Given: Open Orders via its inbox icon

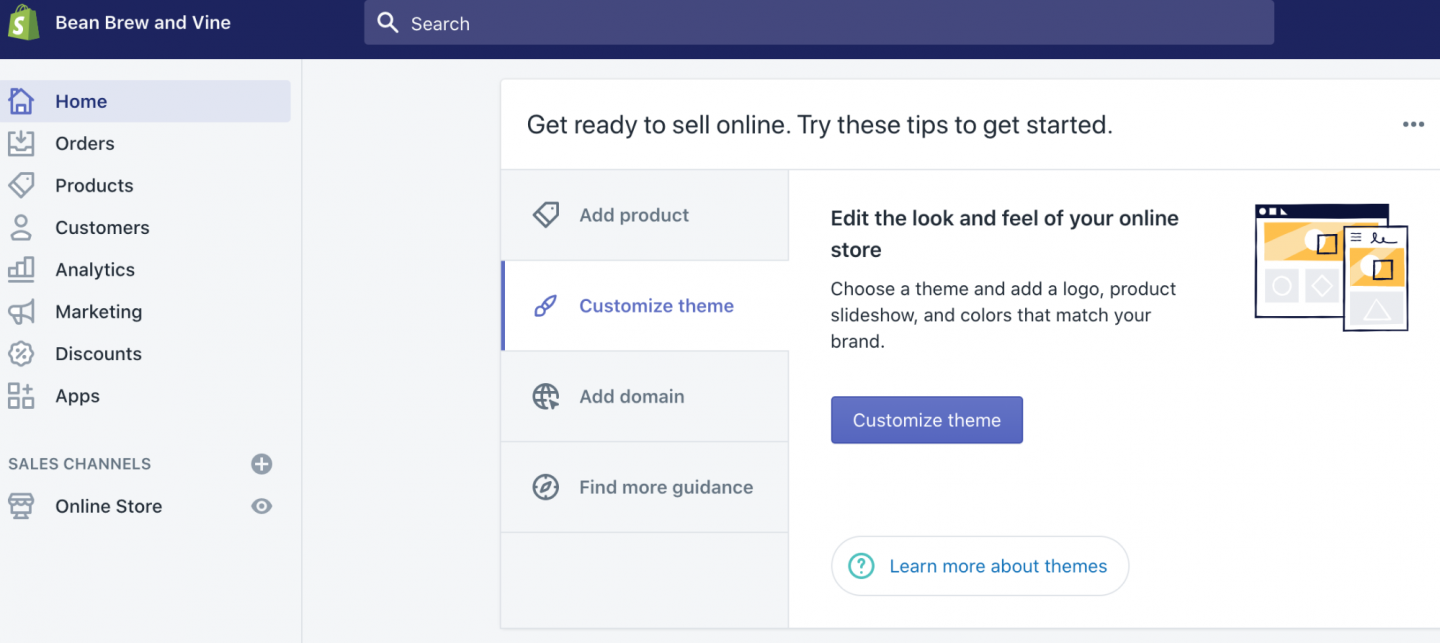Looking at the screenshot, I should coord(21,143).
